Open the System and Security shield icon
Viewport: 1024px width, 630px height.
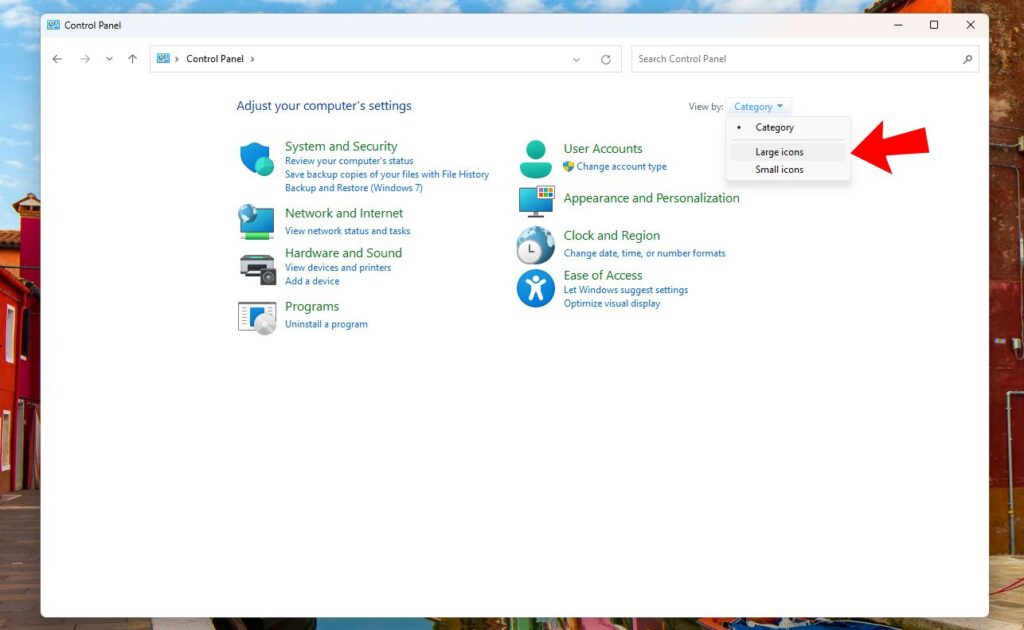(x=257, y=159)
